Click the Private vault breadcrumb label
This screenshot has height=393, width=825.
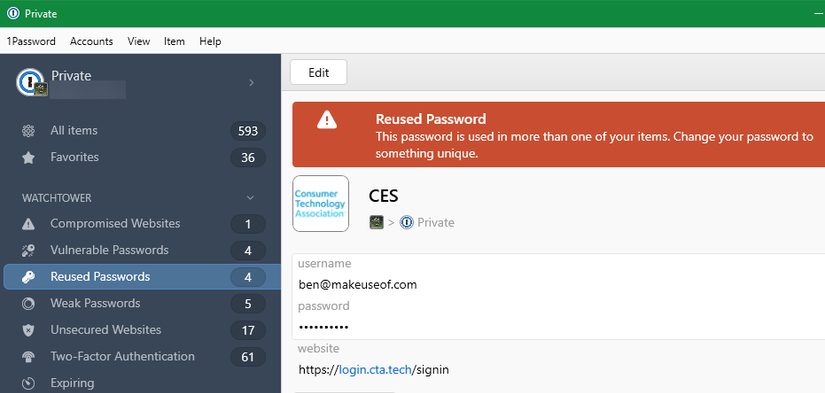point(436,223)
